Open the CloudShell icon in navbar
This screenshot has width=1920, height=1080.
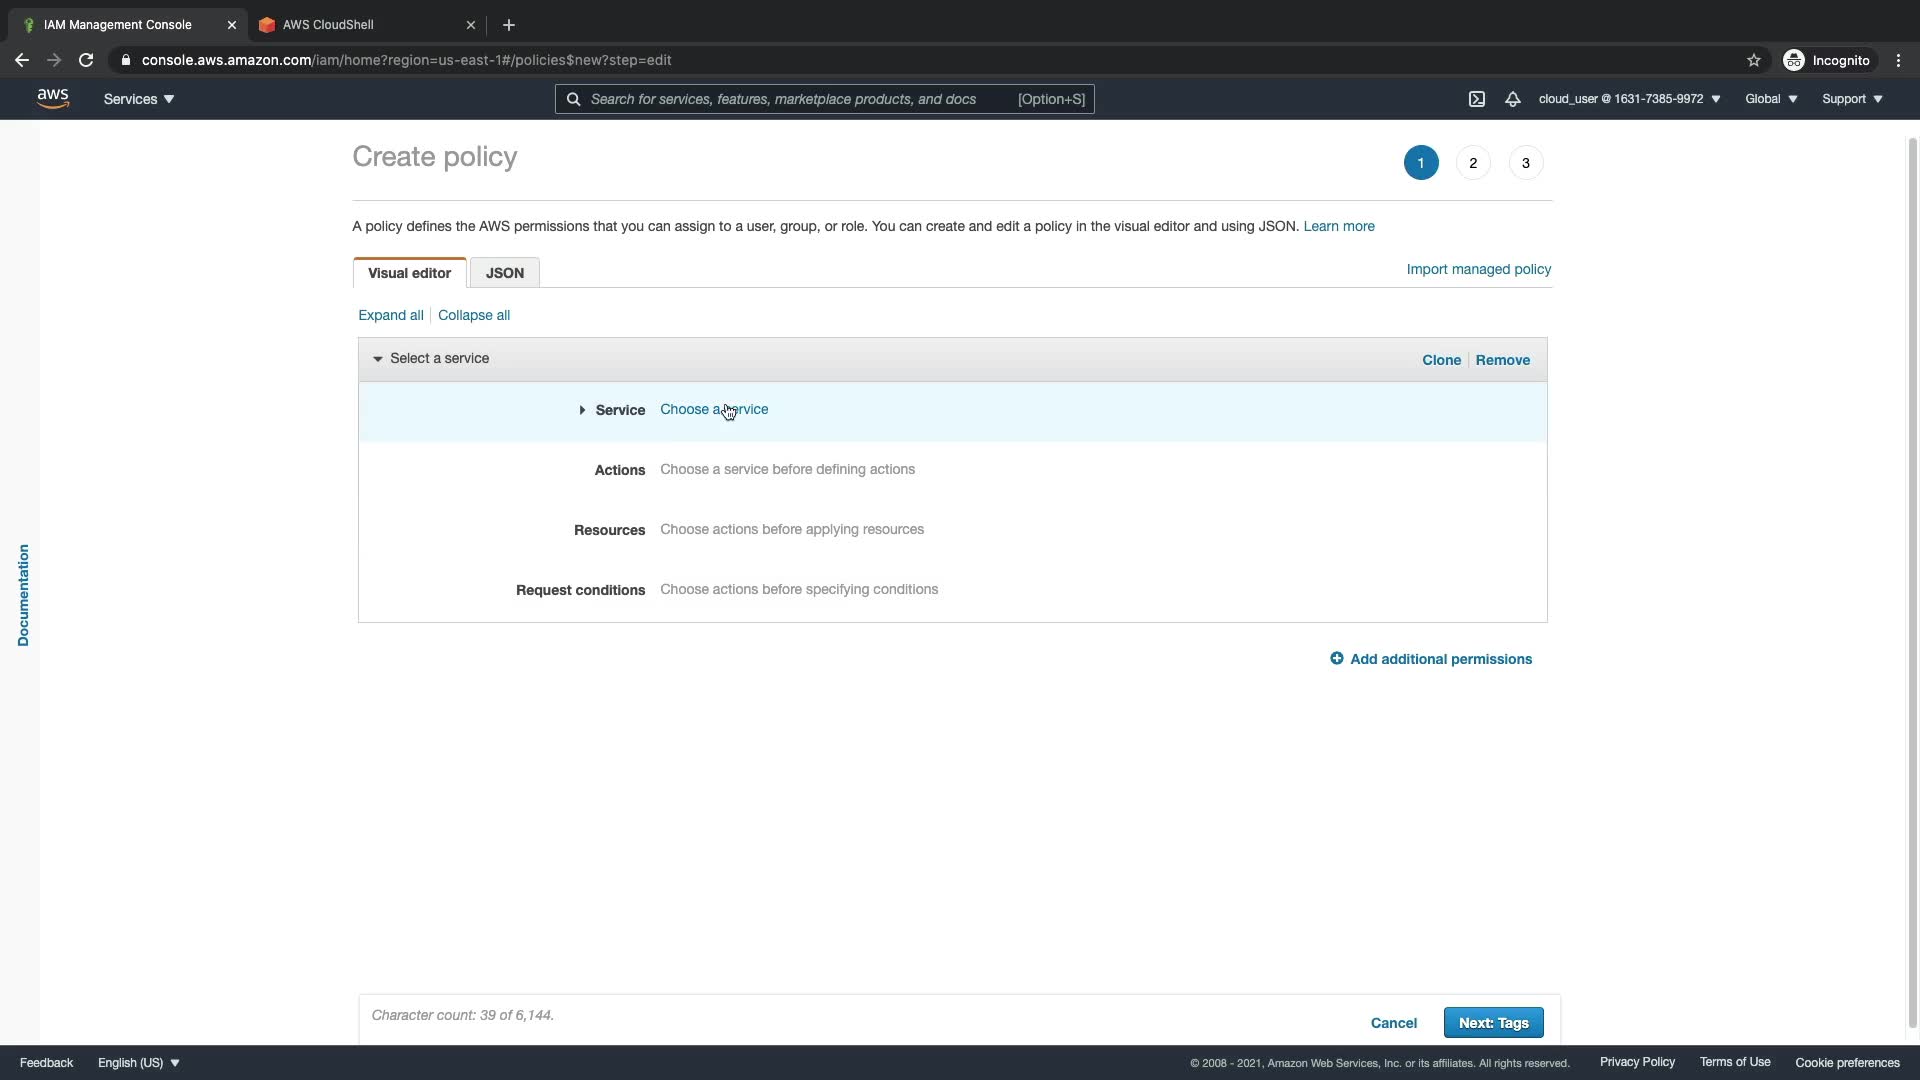pyautogui.click(x=1477, y=99)
